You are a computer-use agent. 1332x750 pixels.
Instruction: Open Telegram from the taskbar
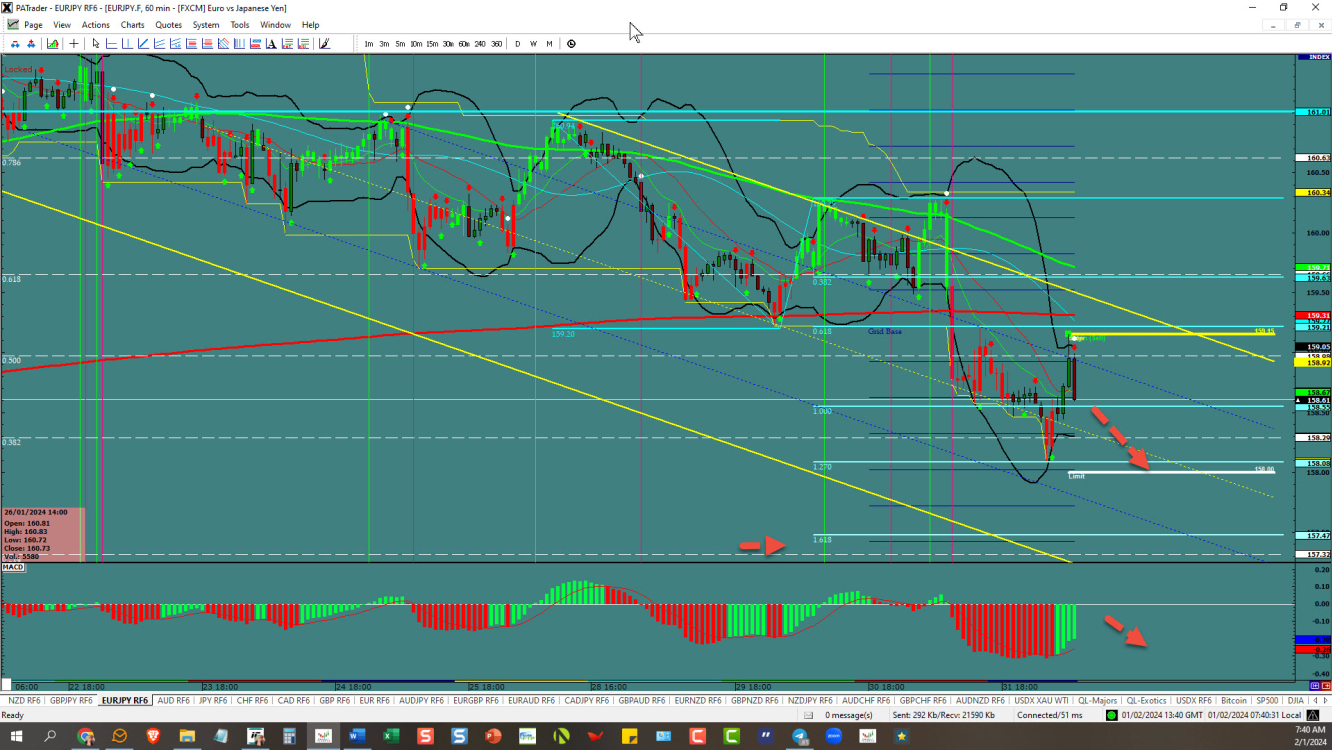click(800, 736)
